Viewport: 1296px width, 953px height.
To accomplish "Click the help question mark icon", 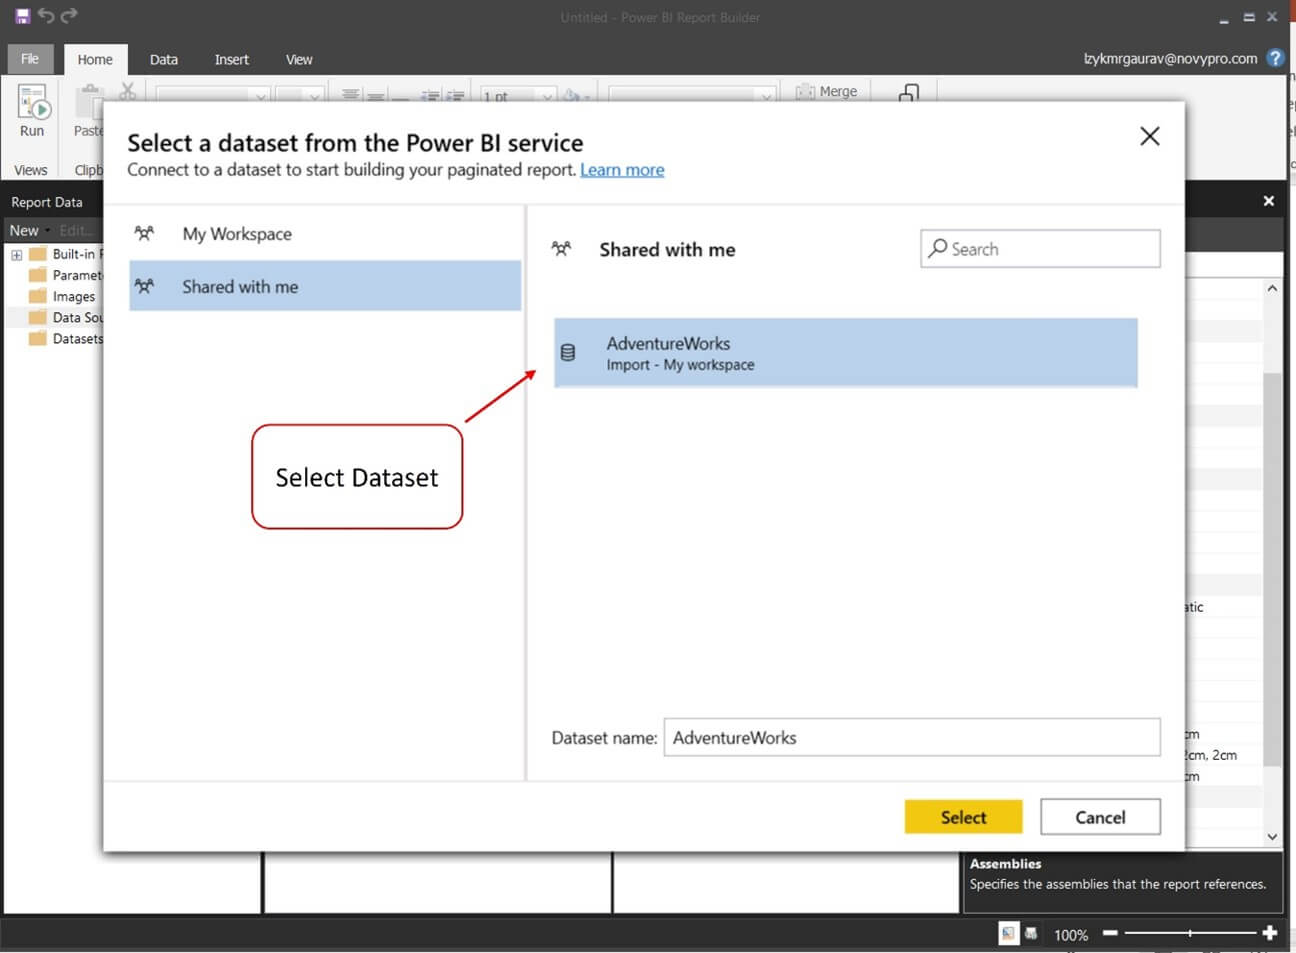I will click(1275, 58).
